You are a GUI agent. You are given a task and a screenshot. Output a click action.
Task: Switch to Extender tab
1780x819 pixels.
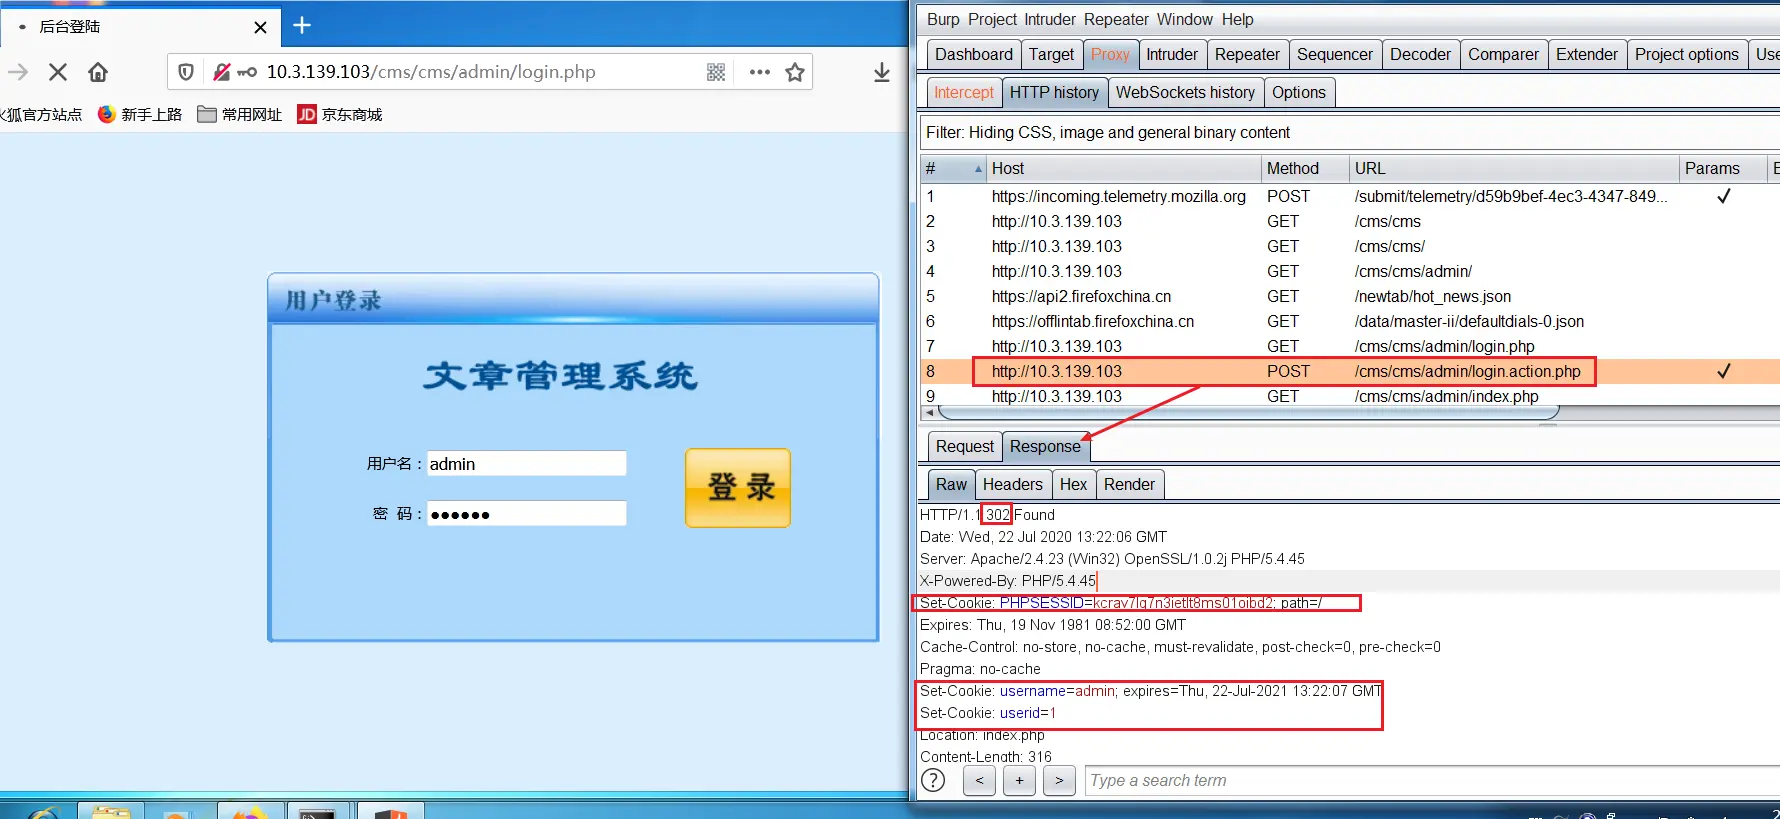[1587, 54]
